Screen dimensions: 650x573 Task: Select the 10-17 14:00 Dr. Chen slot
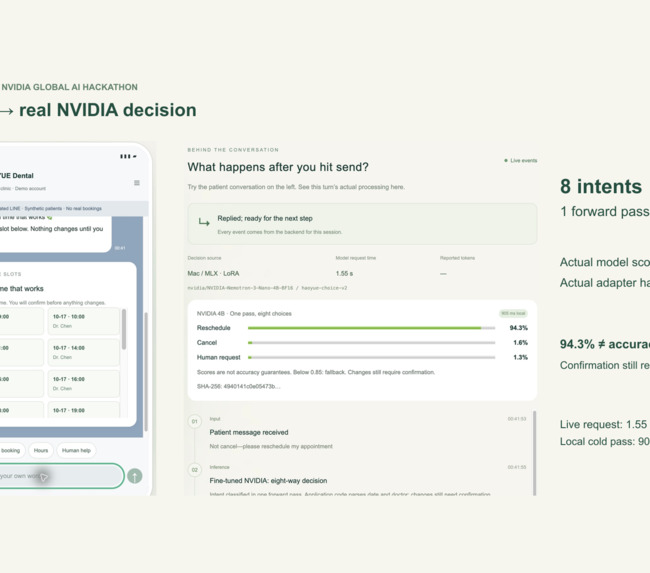(83, 352)
